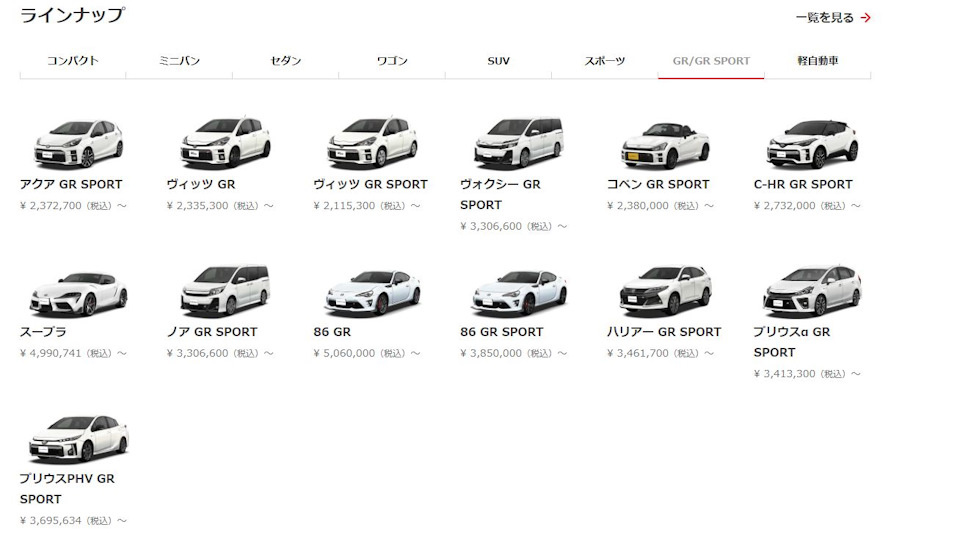Select the スポーツ tab
960x538 pixels.
tap(605, 61)
